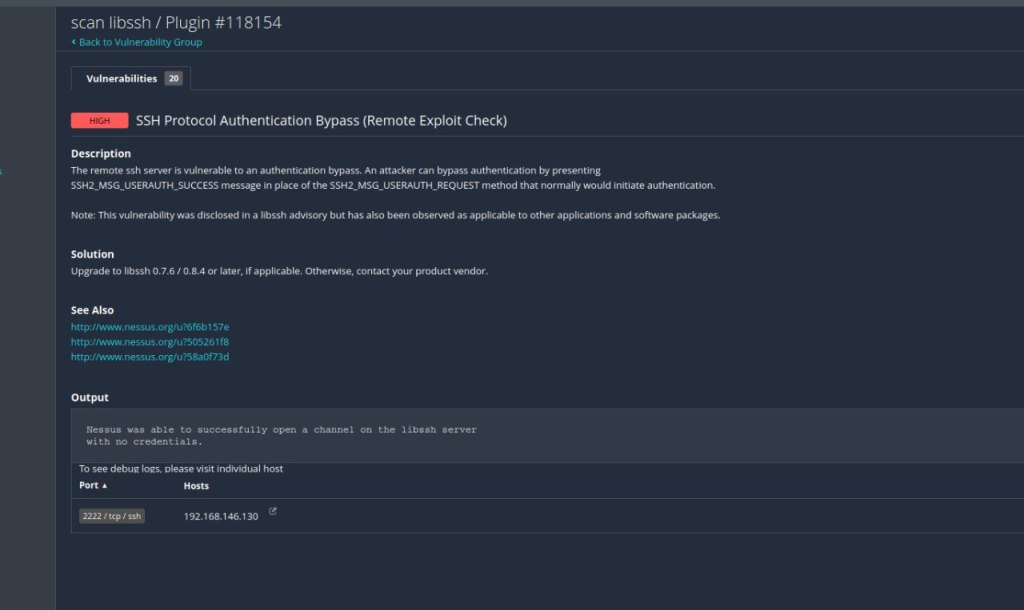Click the Solution section heading
1024x610 pixels.
pyautogui.click(x=93, y=254)
